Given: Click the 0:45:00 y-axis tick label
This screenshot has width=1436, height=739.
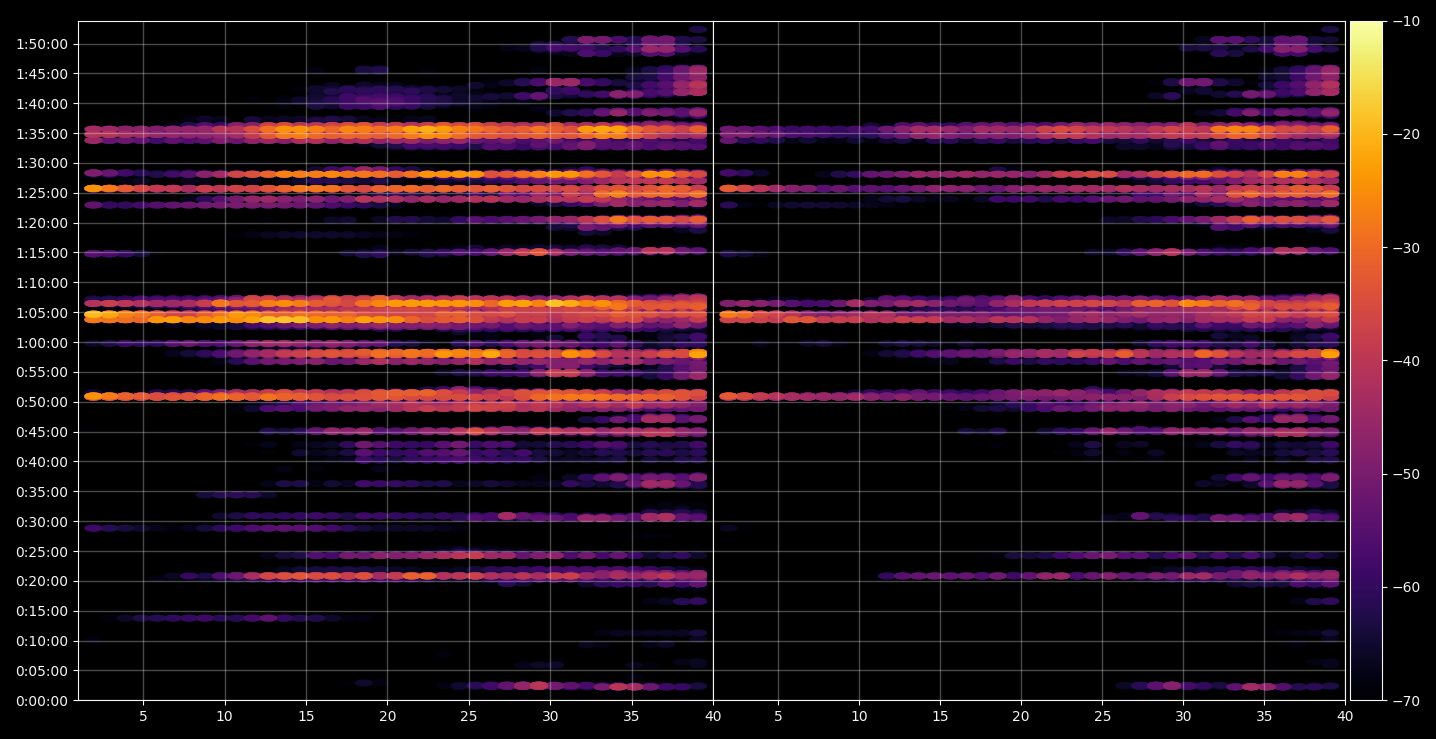Looking at the screenshot, I should point(42,432).
